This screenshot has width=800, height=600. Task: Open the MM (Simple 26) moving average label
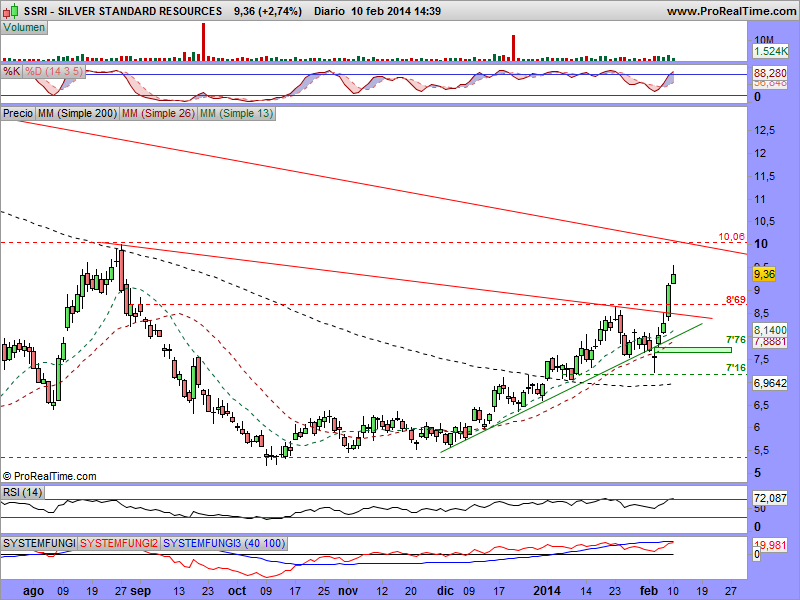[x=158, y=113]
